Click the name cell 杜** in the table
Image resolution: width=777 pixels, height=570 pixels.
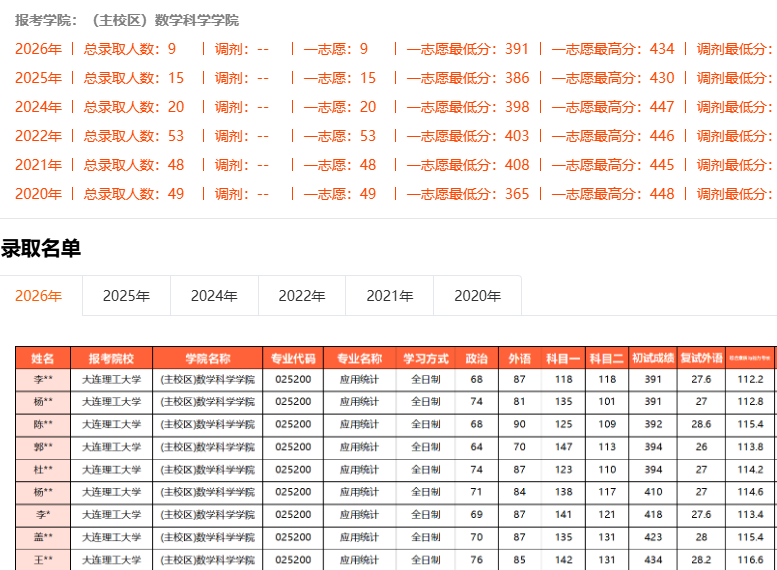tap(43, 470)
